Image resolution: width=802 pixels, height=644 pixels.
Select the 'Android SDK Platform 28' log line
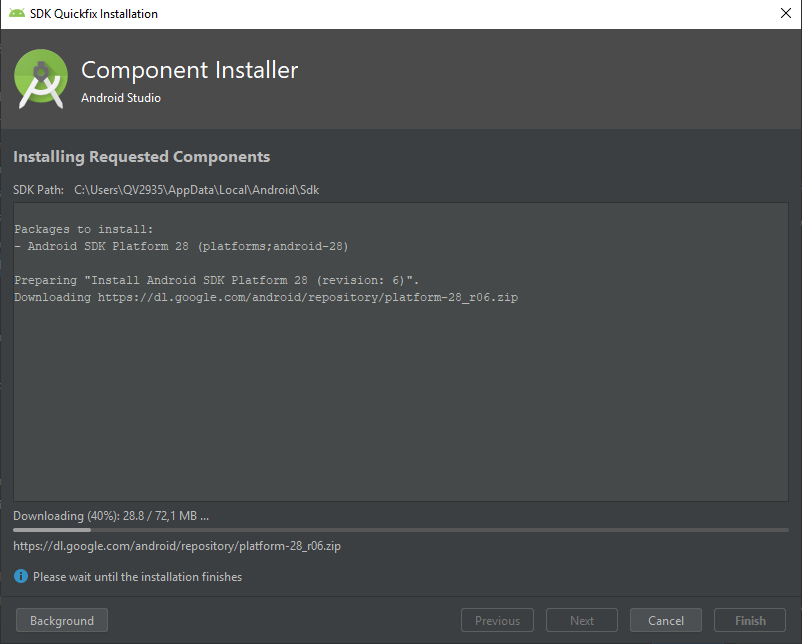click(x=181, y=246)
